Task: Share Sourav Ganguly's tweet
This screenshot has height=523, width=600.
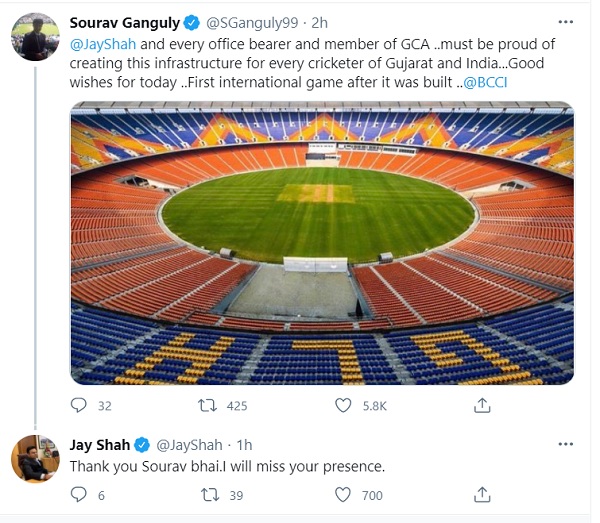Action: [x=481, y=405]
